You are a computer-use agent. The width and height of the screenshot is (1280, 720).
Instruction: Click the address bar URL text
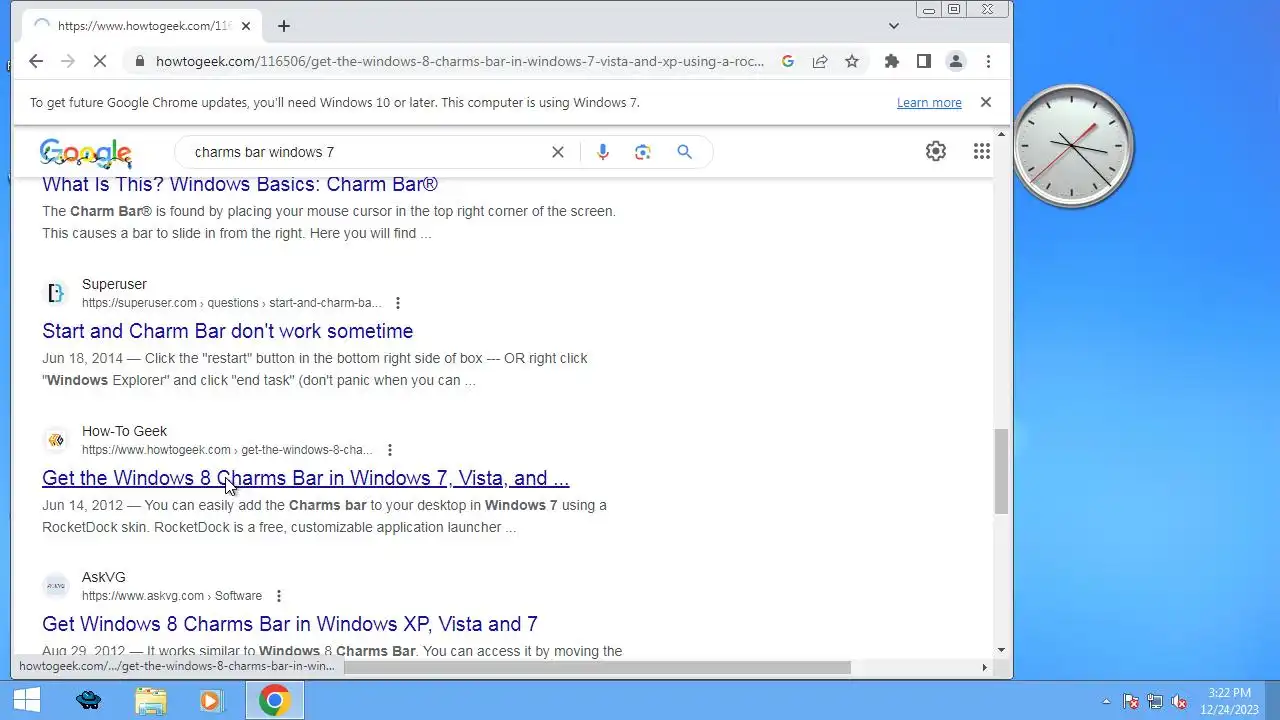[460, 61]
